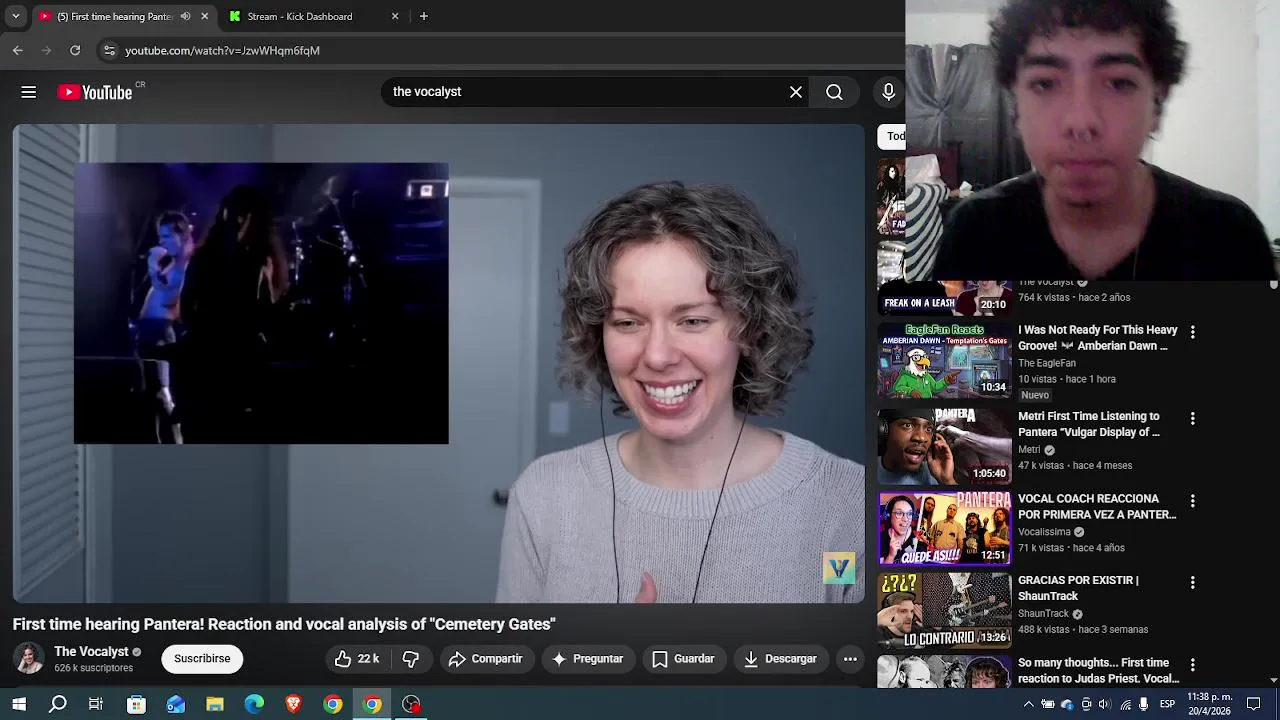Select the address bar URL
Screen dimensions: 1280x720
222,50
